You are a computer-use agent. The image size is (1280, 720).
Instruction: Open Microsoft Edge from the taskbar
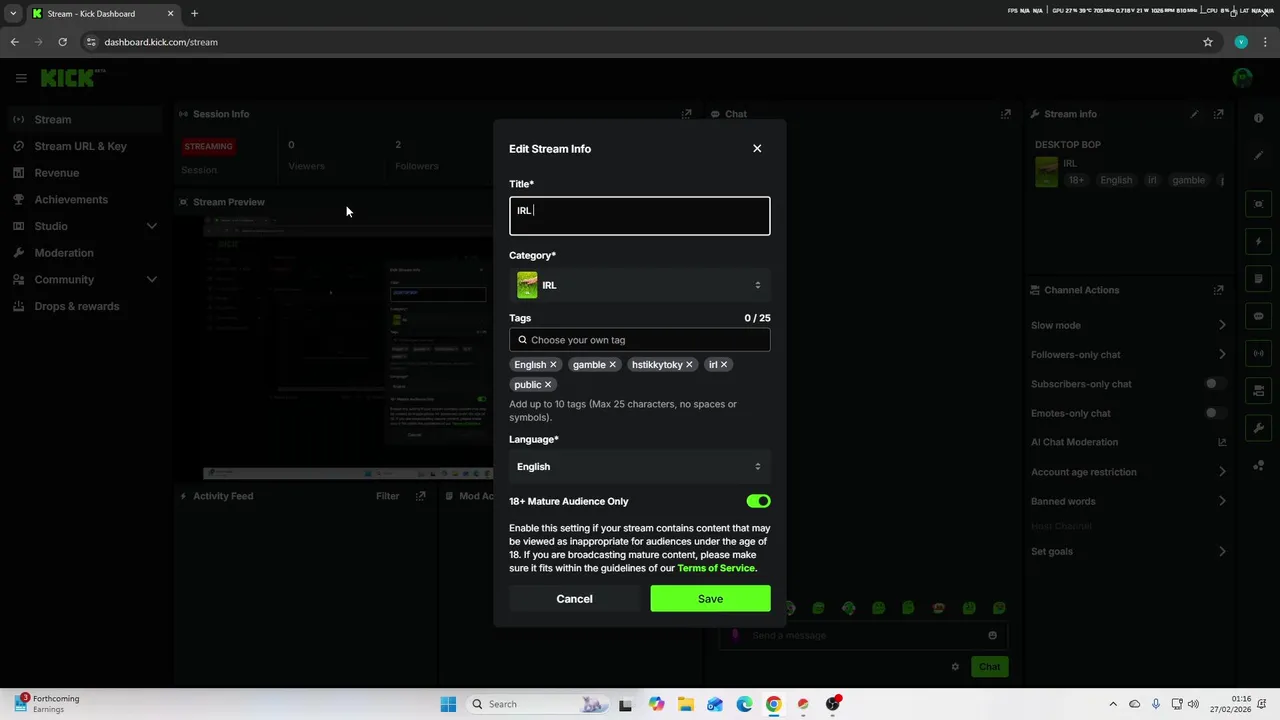pos(744,704)
